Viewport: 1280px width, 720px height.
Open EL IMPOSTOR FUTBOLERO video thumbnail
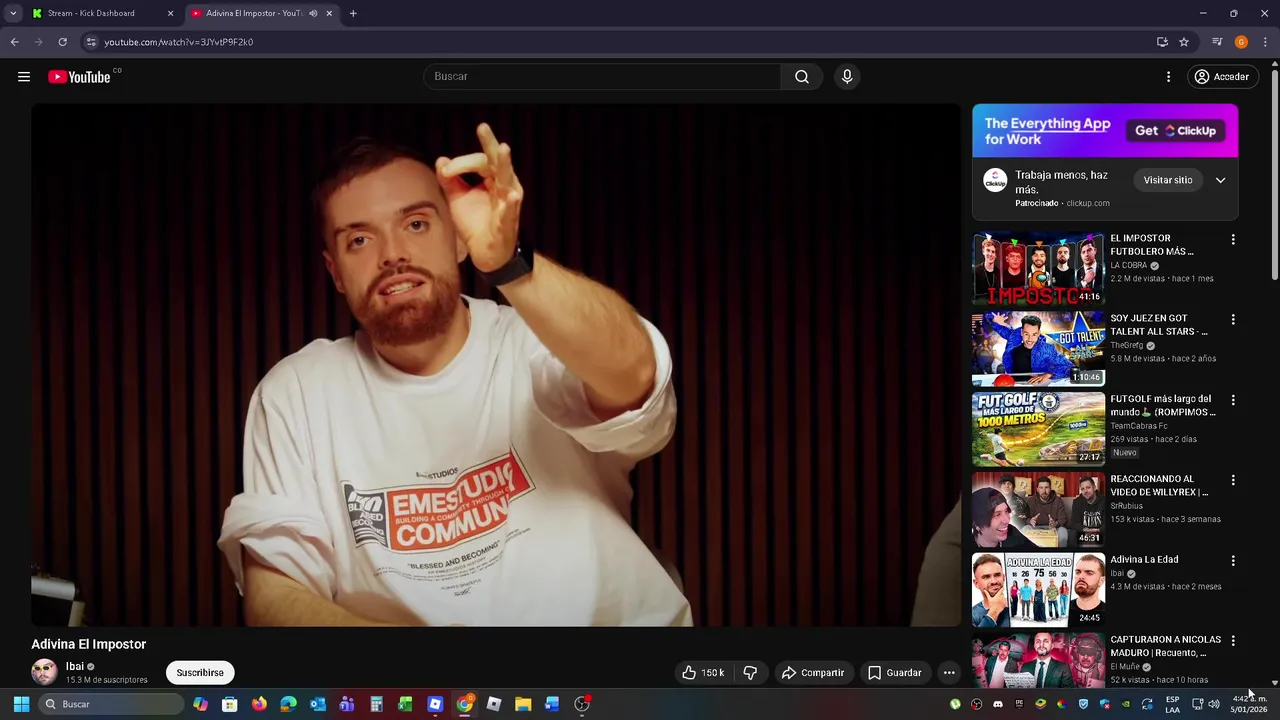click(x=1038, y=269)
